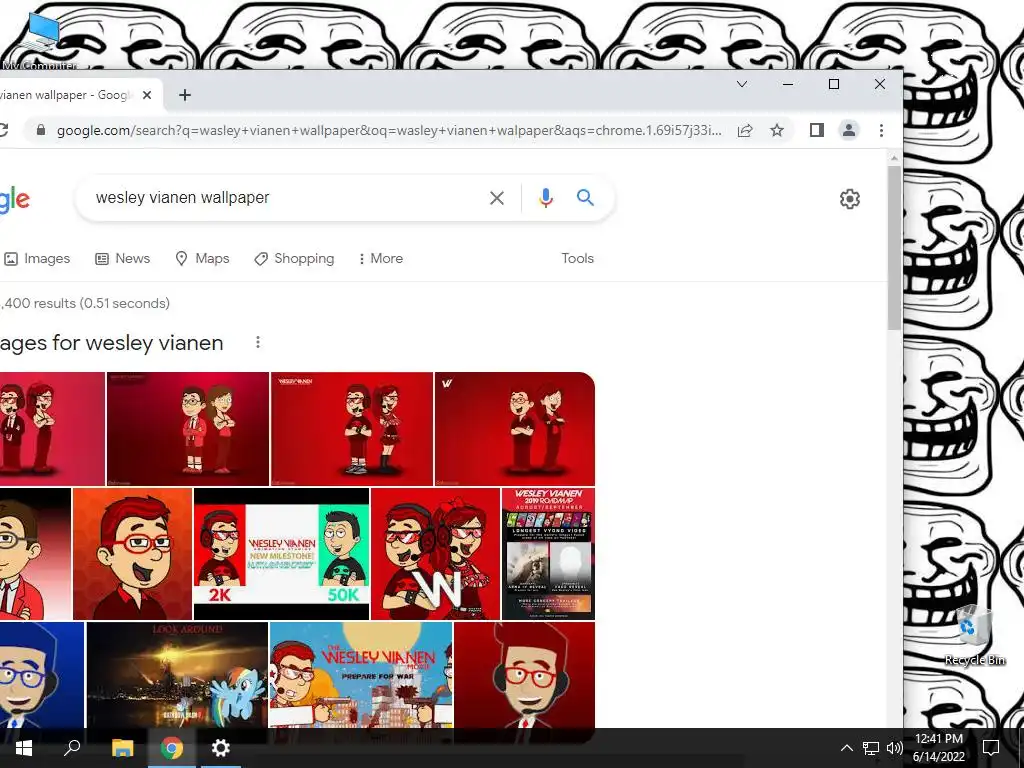Image resolution: width=1024 pixels, height=768 pixels.
Task: Open File Explorer from the taskbar
Action: point(122,748)
